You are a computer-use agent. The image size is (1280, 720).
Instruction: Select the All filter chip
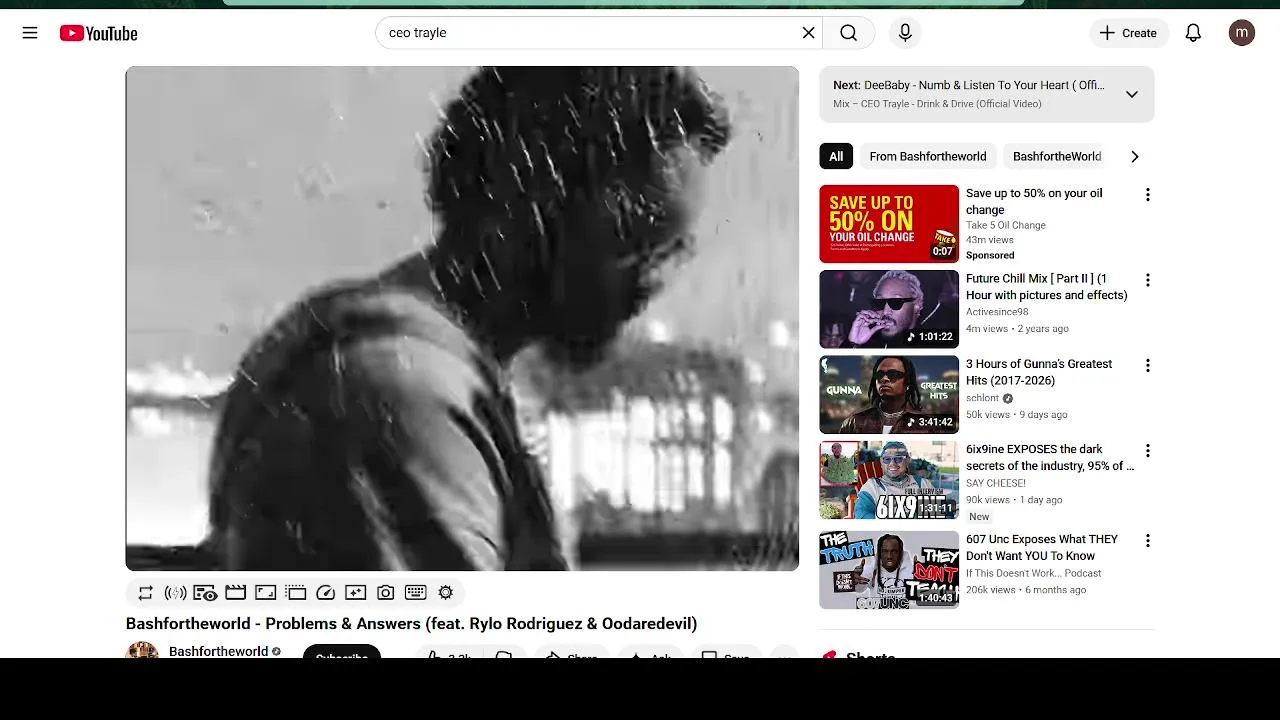coord(836,156)
